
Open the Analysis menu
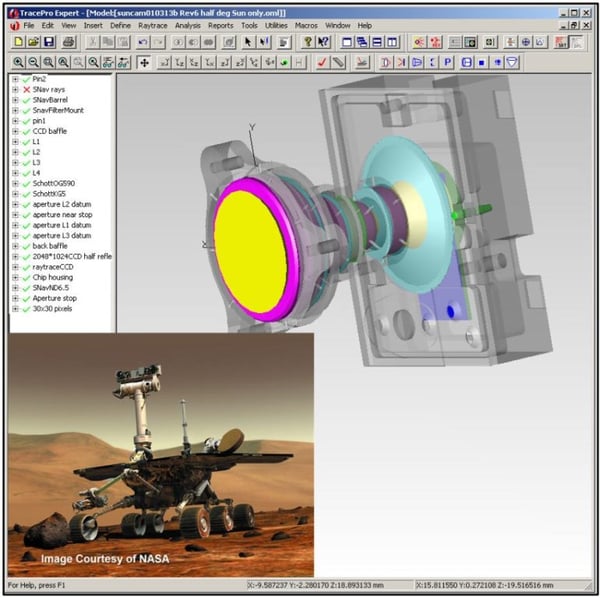pyautogui.click(x=188, y=24)
